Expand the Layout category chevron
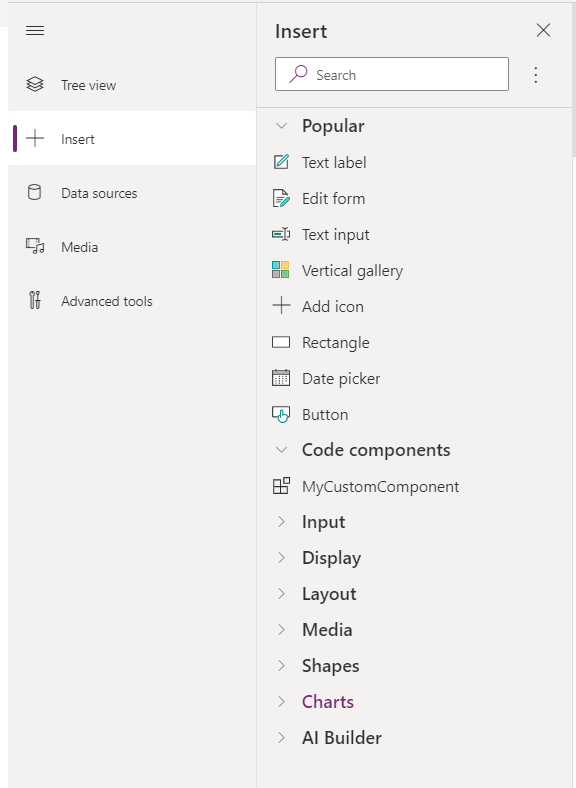This screenshot has width=576, height=788. (x=281, y=594)
